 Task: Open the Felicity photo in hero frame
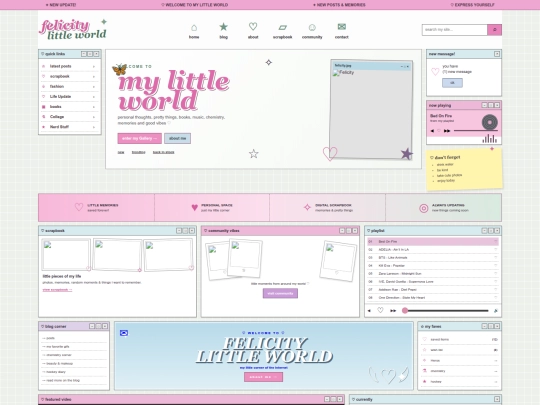[371, 113]
